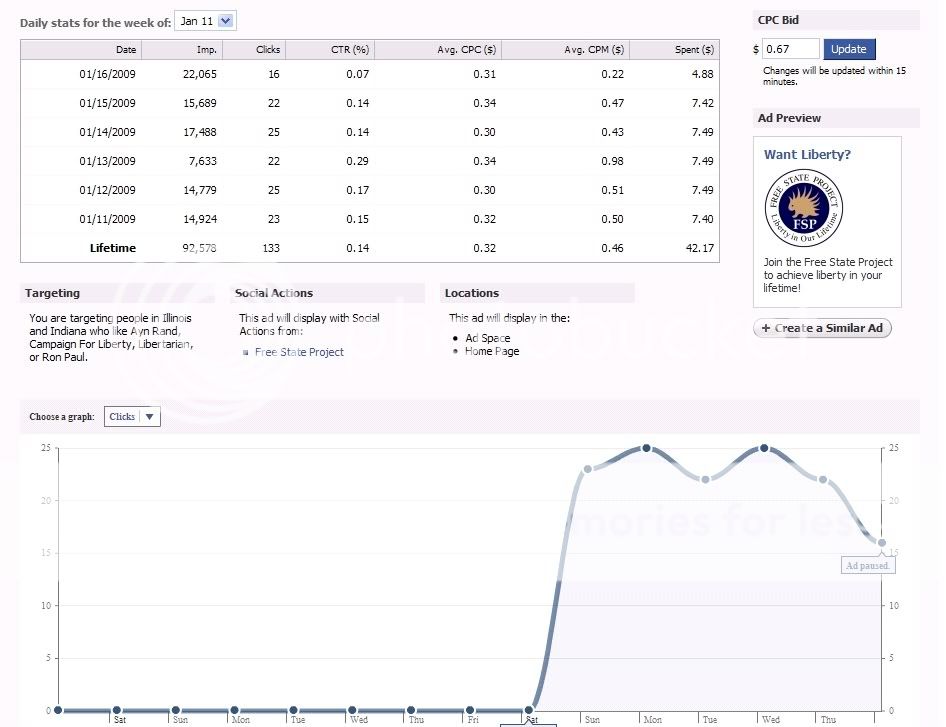Open the Want Liberty? ad title link
This screenshot has height=727, width=946.
(x=807, y=155)
